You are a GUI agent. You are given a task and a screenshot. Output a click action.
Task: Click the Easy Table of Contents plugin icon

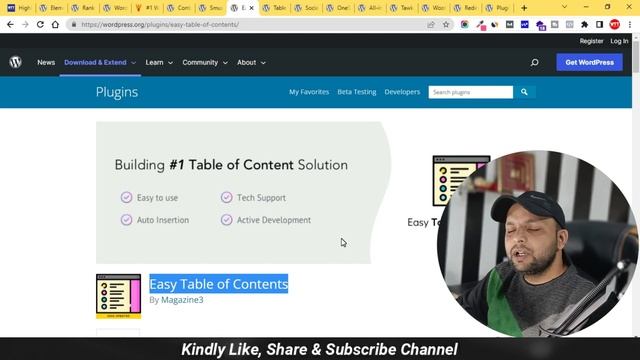point(118,296)
